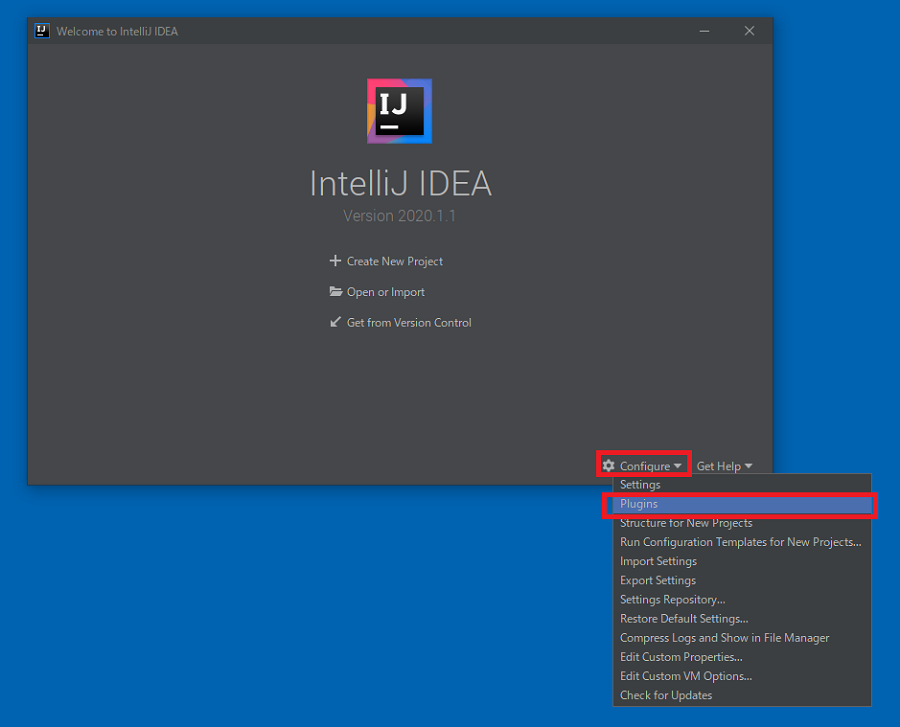Select Export Settings menu entry
Image resolution: width=900 pixels, height=727 pixels.
tap(742, 581)
